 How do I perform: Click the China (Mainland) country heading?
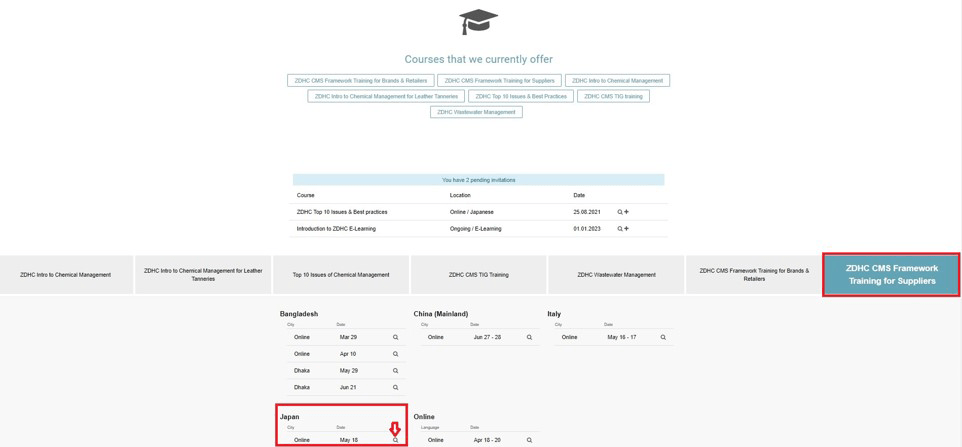(x=441, y=314)
